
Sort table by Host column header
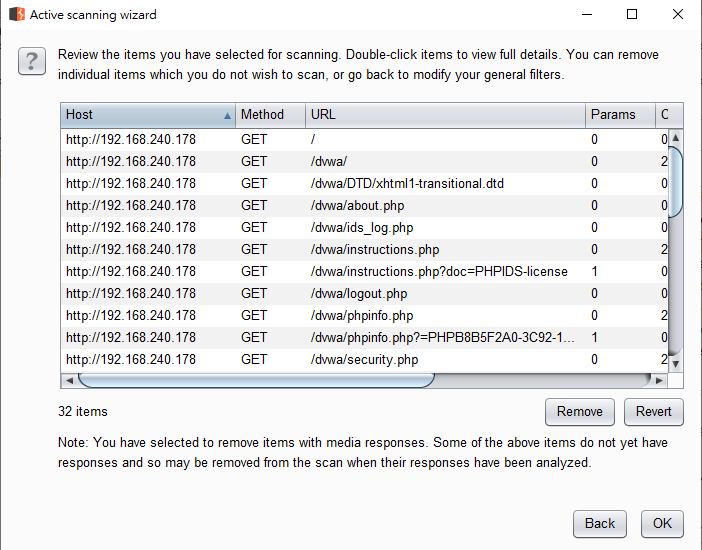pyautogui.click(x=147, y=115)
